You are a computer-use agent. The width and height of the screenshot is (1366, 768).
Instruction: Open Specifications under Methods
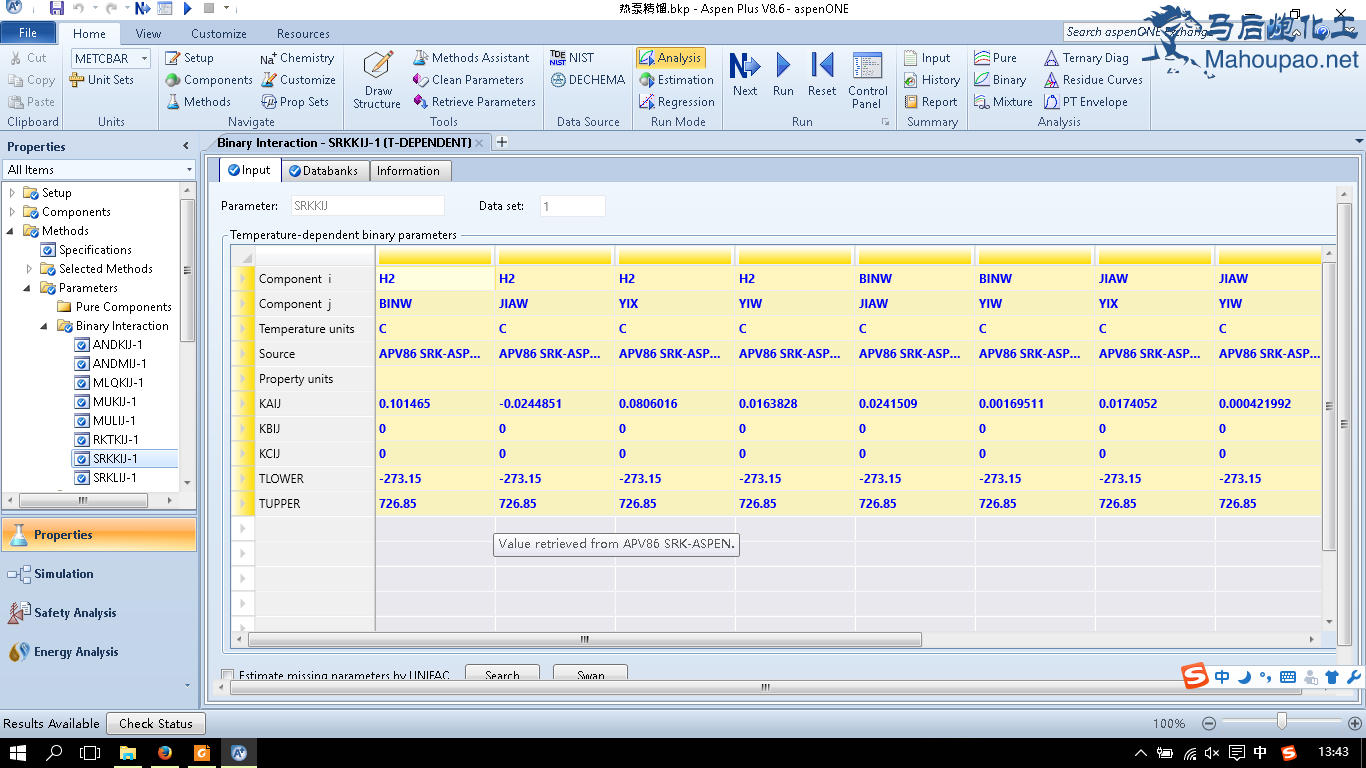(x=95, y=250)
